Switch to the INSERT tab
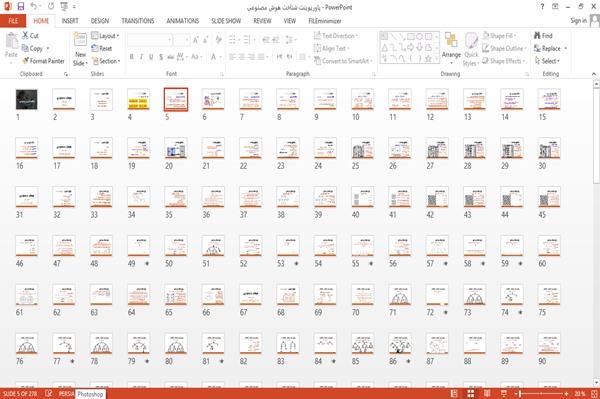 [70, 21]
